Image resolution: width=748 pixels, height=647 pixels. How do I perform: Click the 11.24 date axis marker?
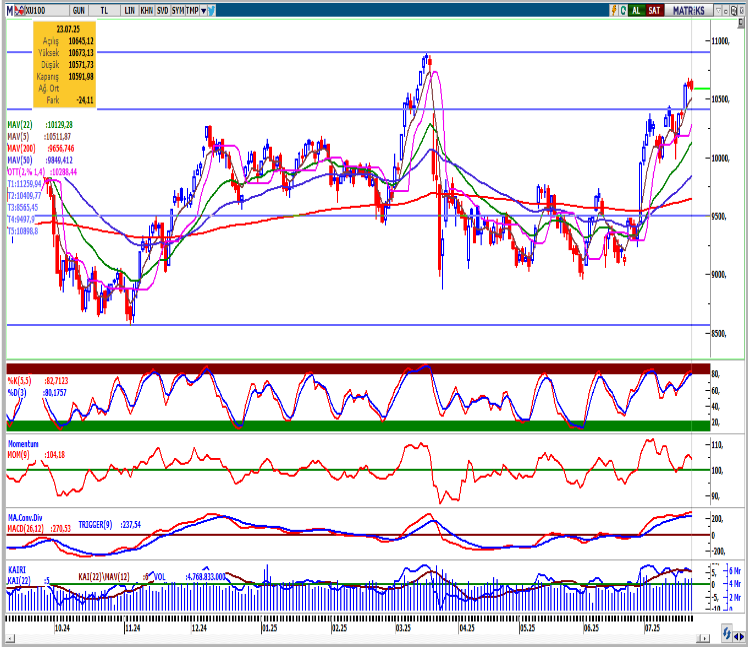coord(133,628)
